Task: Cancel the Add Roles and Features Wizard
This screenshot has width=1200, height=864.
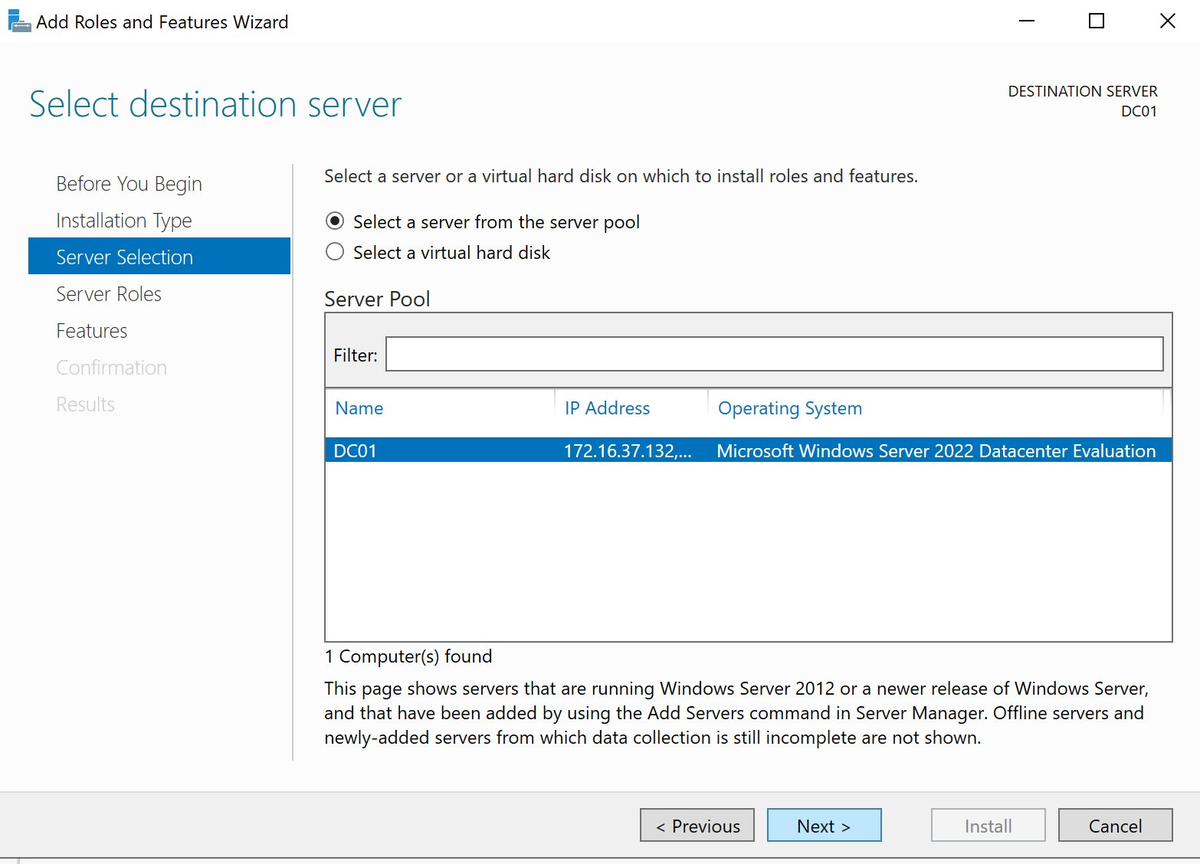Action: pyautogui.click(x=1115, y=825)
